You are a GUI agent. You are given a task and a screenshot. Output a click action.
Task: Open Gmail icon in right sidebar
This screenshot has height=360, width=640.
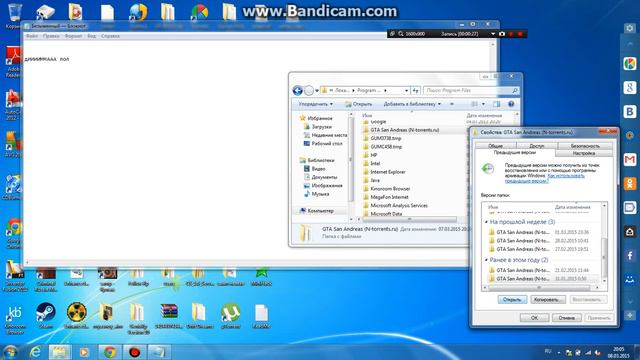pos(630,160)
